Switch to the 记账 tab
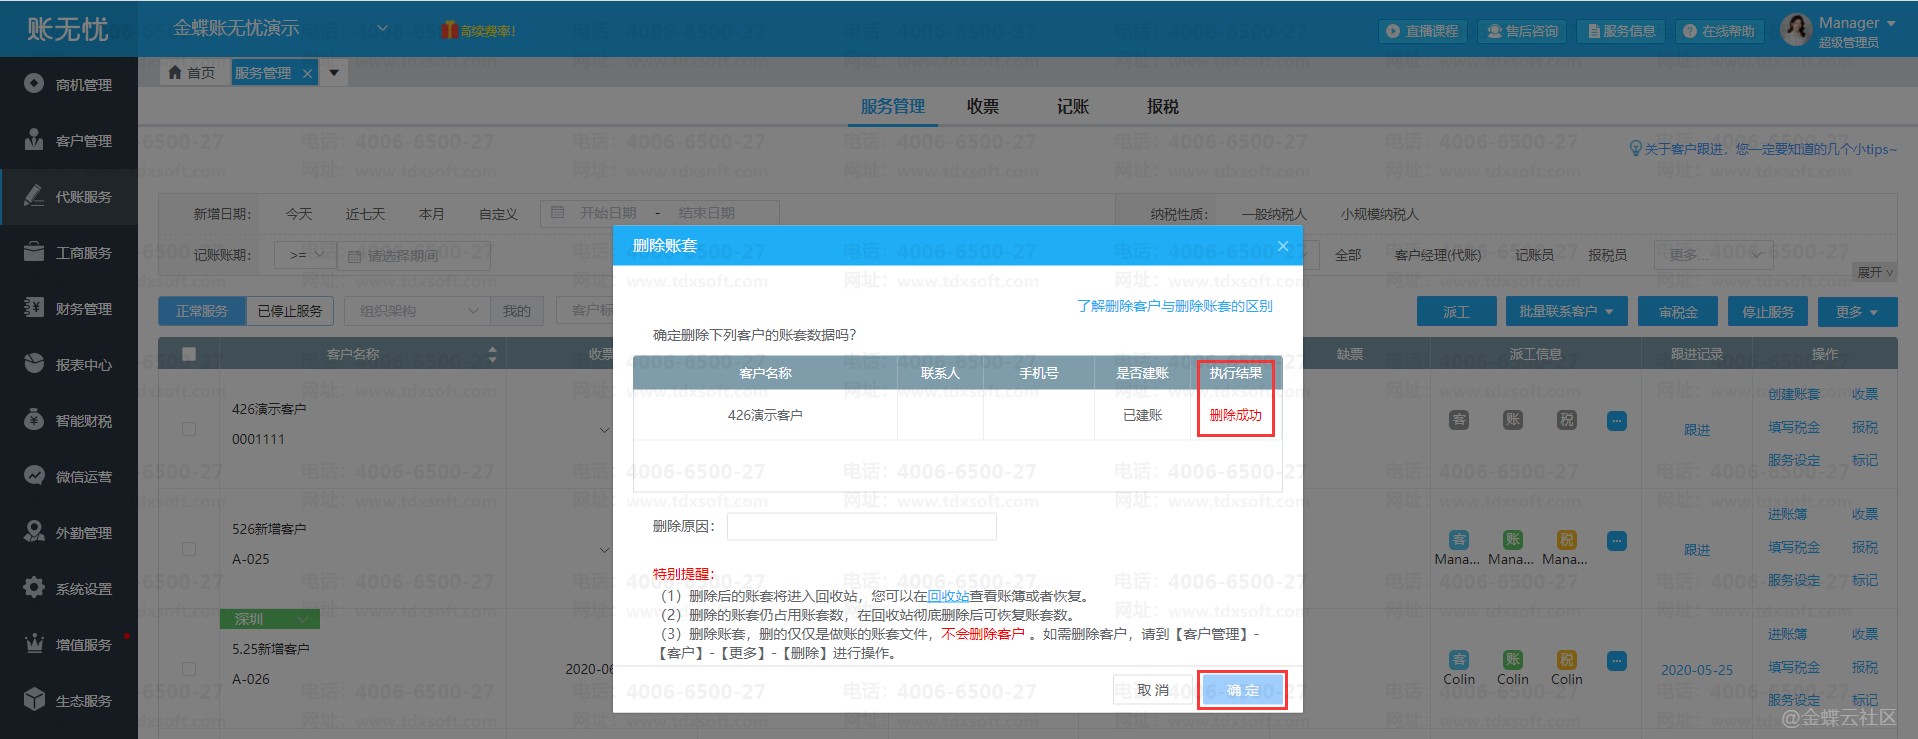The height and width of the screenshot is (739, 1918). pos(1072,107)
